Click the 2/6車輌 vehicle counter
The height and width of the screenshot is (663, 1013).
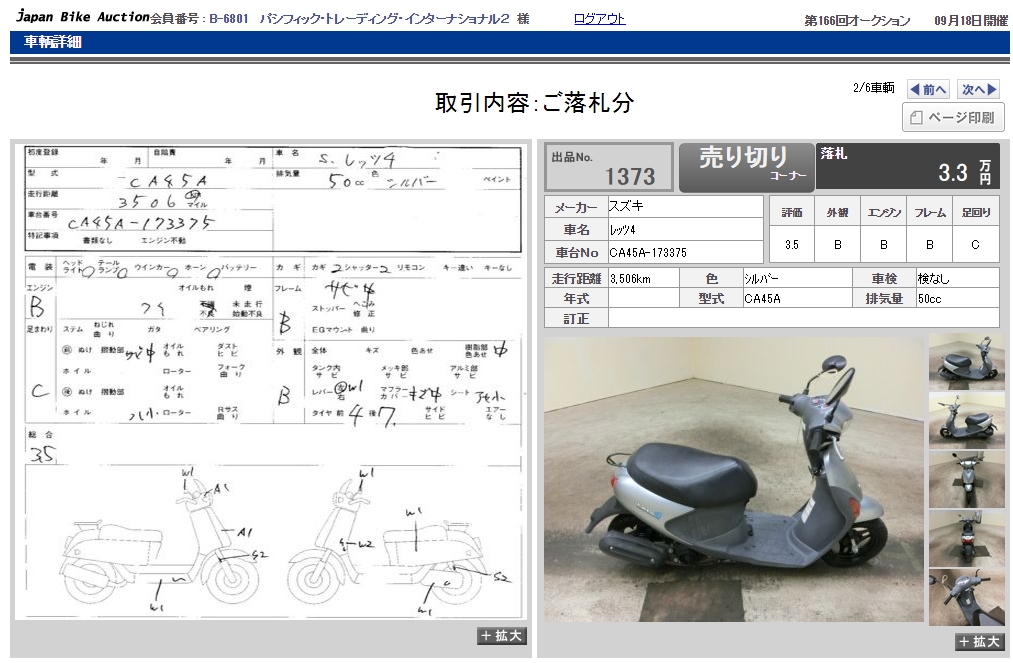(x=873, y=88)
